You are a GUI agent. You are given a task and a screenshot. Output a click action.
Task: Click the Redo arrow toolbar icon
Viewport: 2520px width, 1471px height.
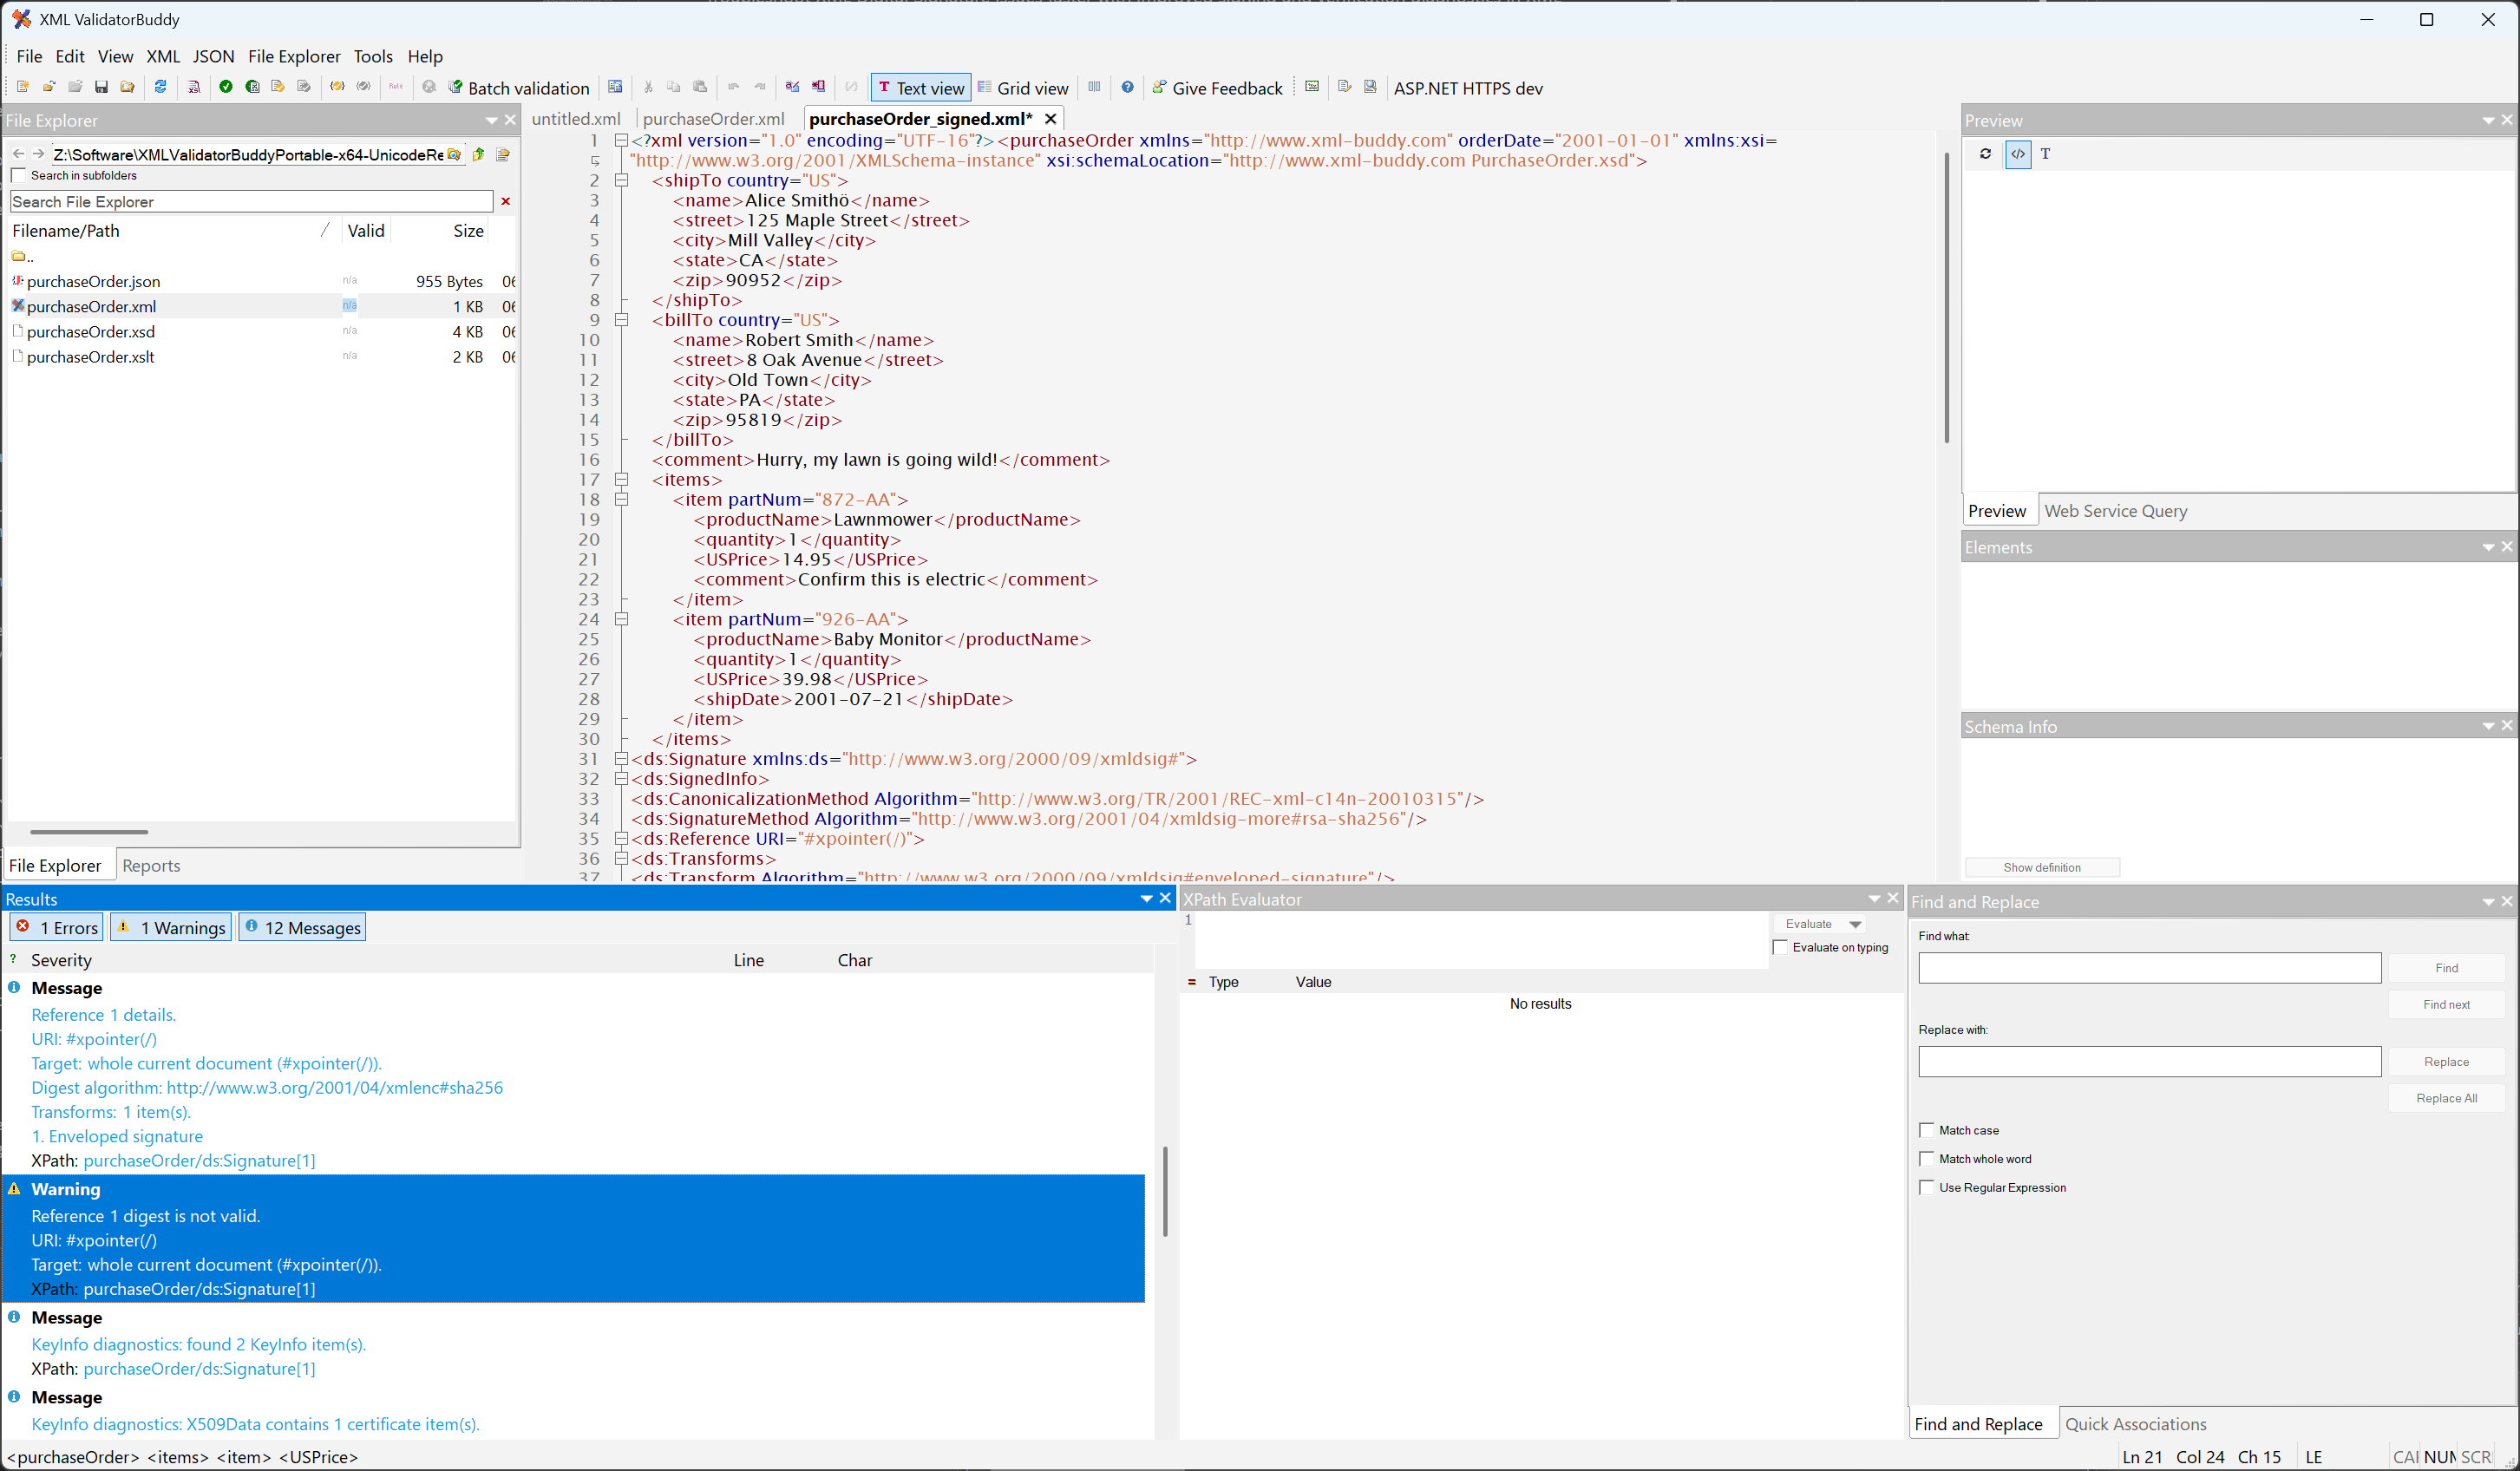pos(760,87)
